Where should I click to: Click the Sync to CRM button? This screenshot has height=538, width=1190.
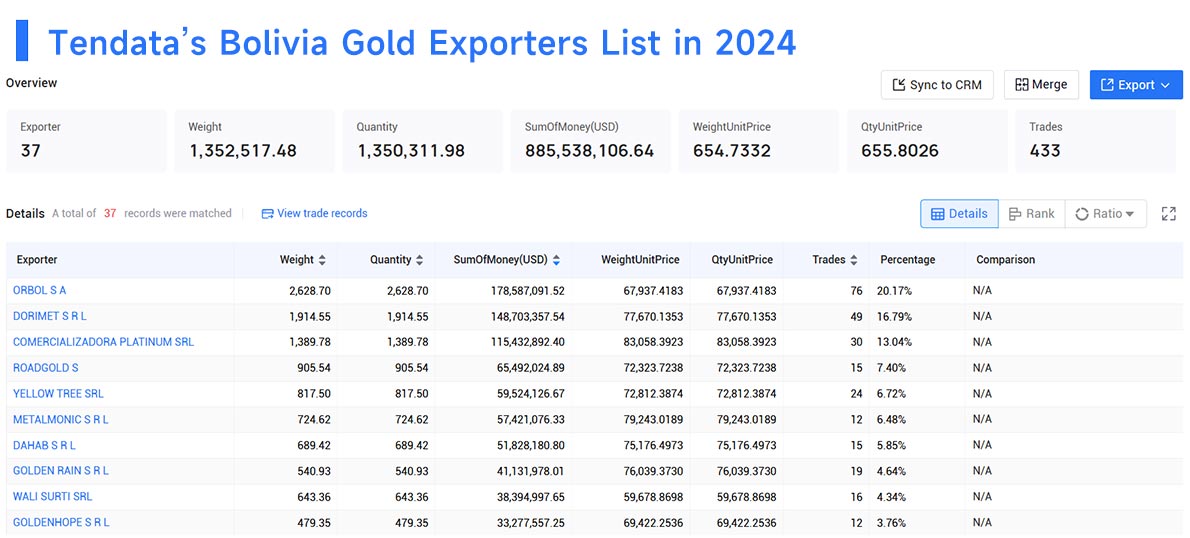pyautogui.click(x=937, y=85)
